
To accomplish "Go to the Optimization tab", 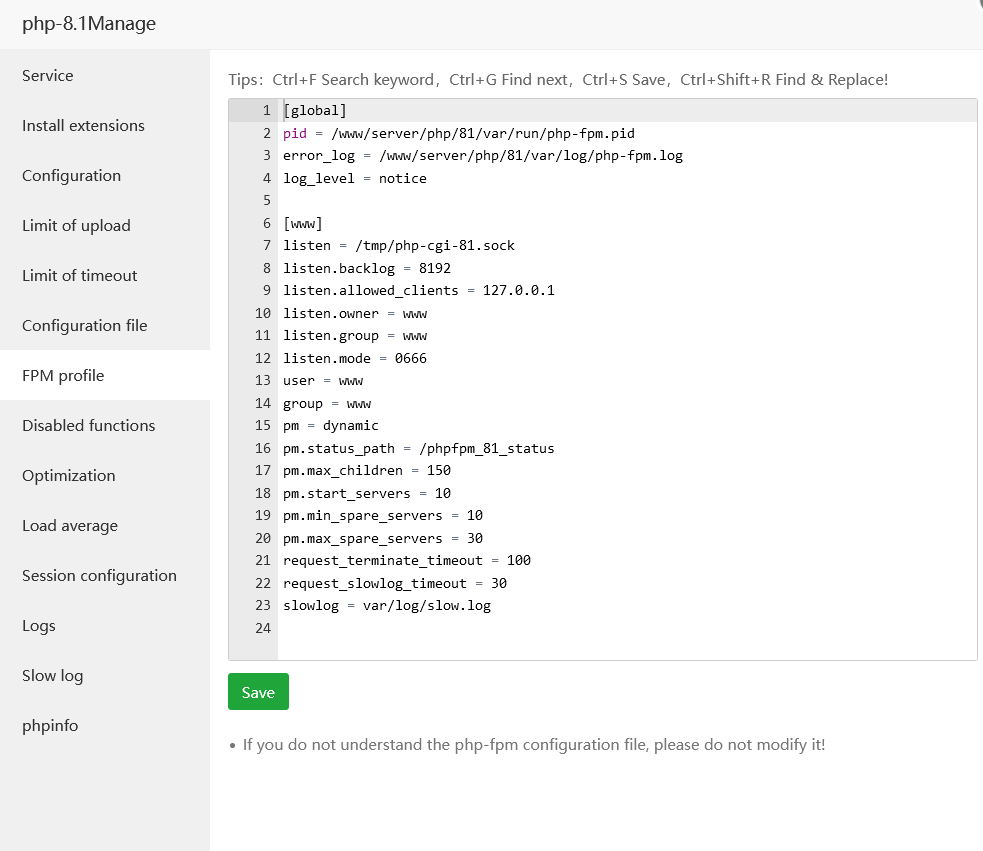I will tap(69, 476).
